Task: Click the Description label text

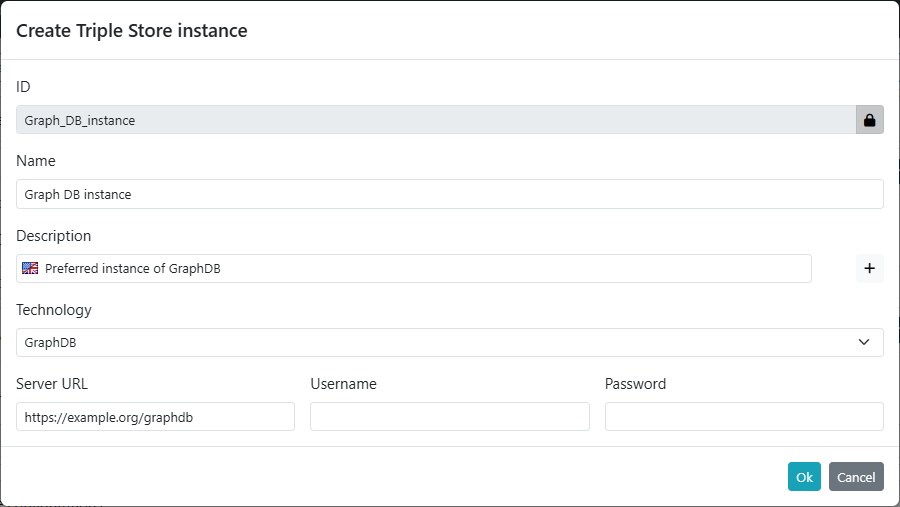Action: click(x=53, y=236)
